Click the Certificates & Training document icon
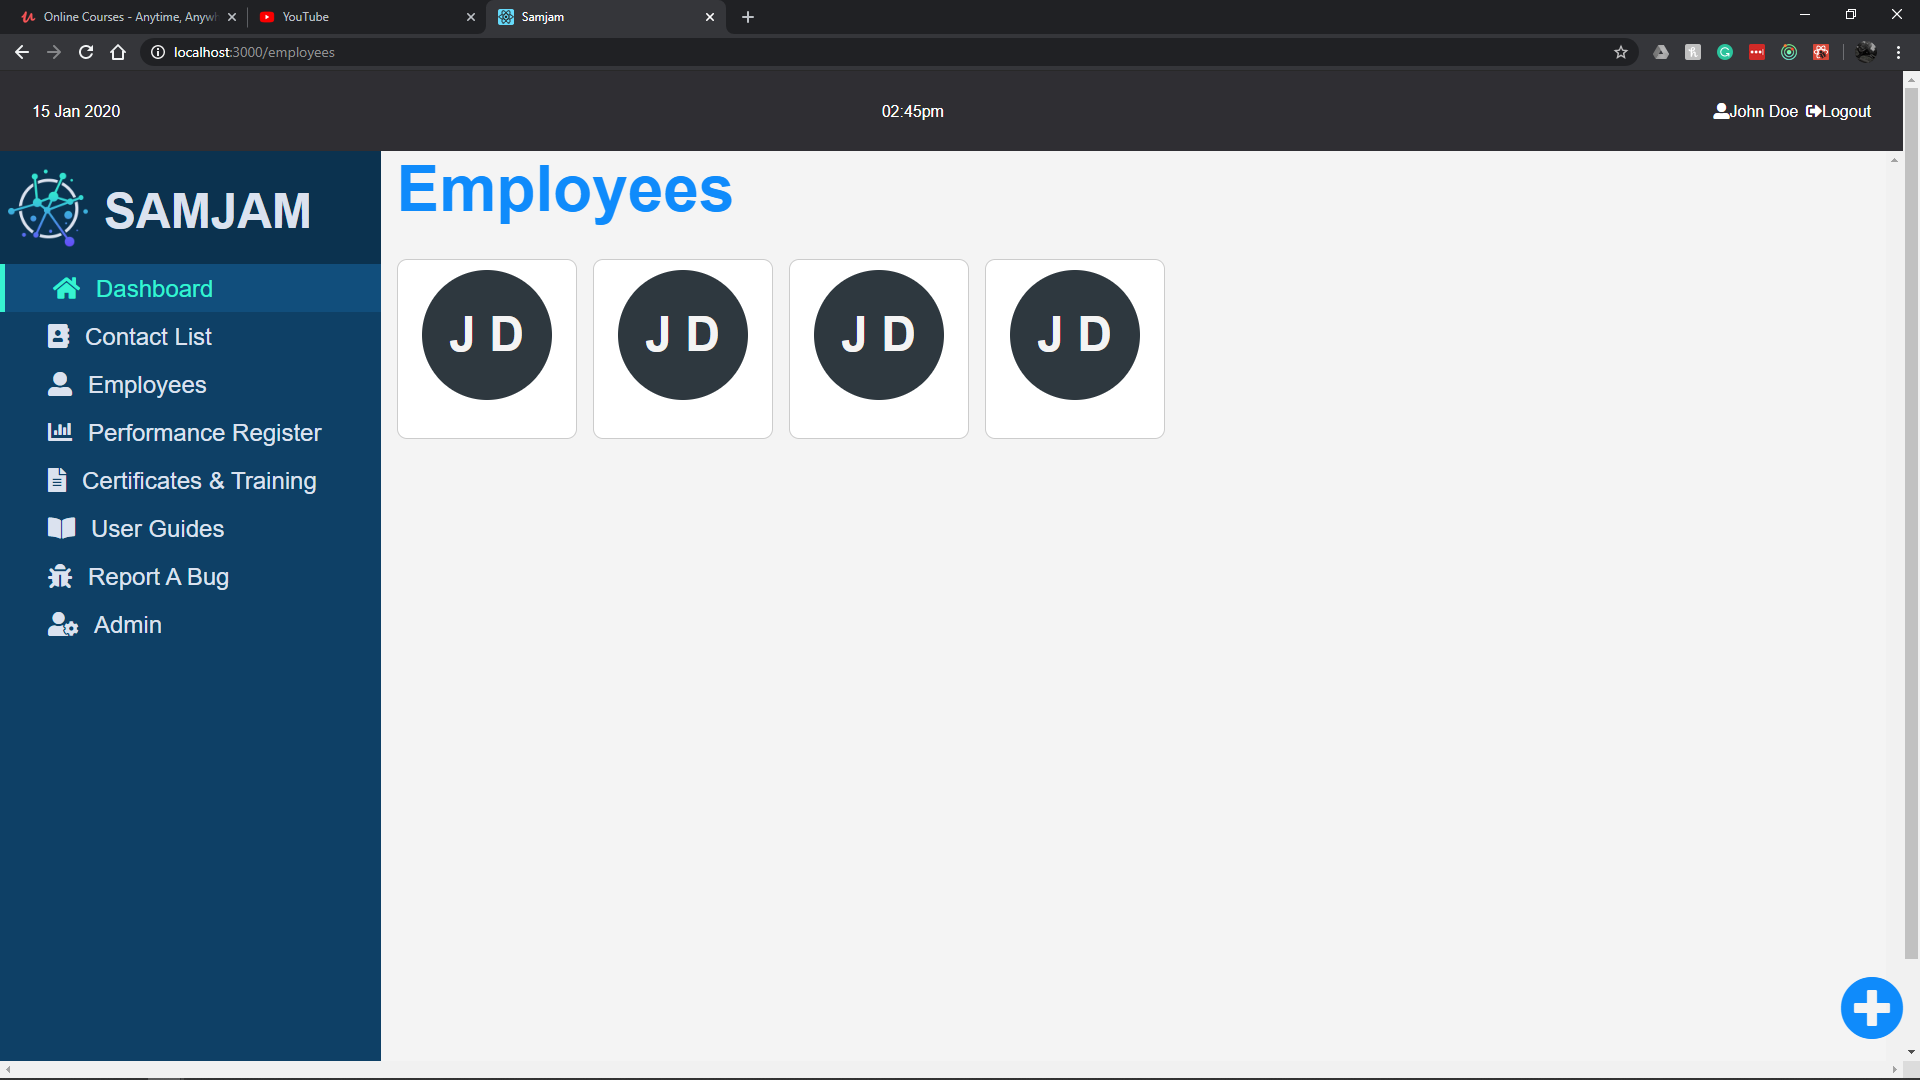1920x1080 pixels. (57, 481)
